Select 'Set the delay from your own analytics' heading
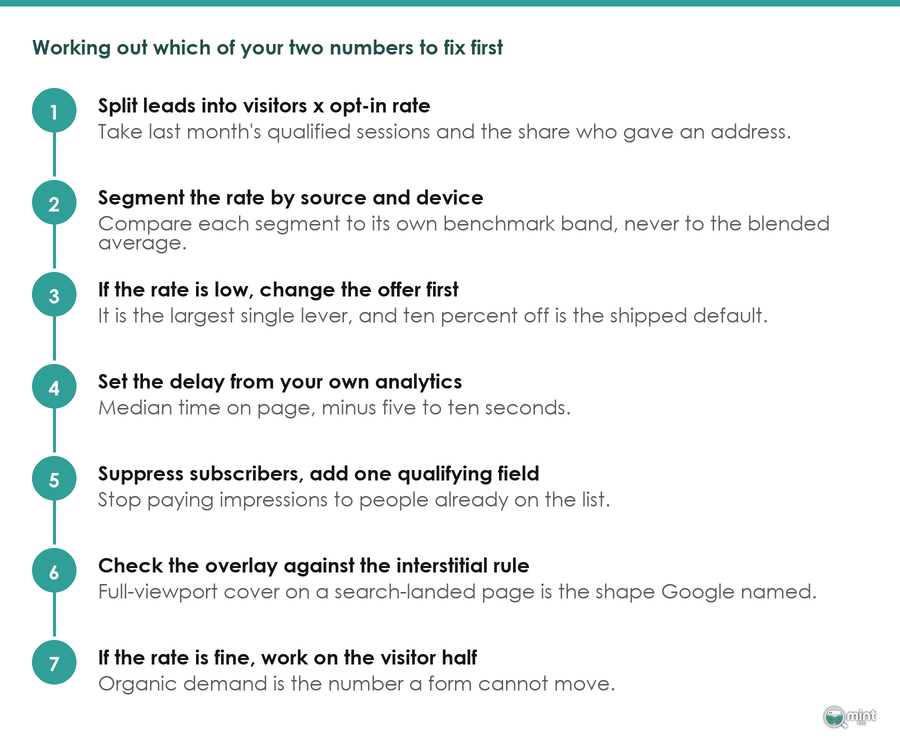The height and width of the screenshot is (752, 900). coord(280,382)
